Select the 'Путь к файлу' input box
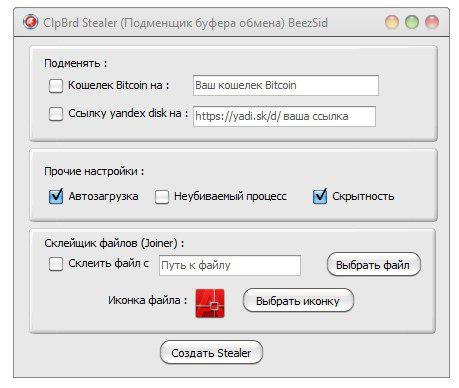Screen dimensions: 459x388 coord(230,265)
